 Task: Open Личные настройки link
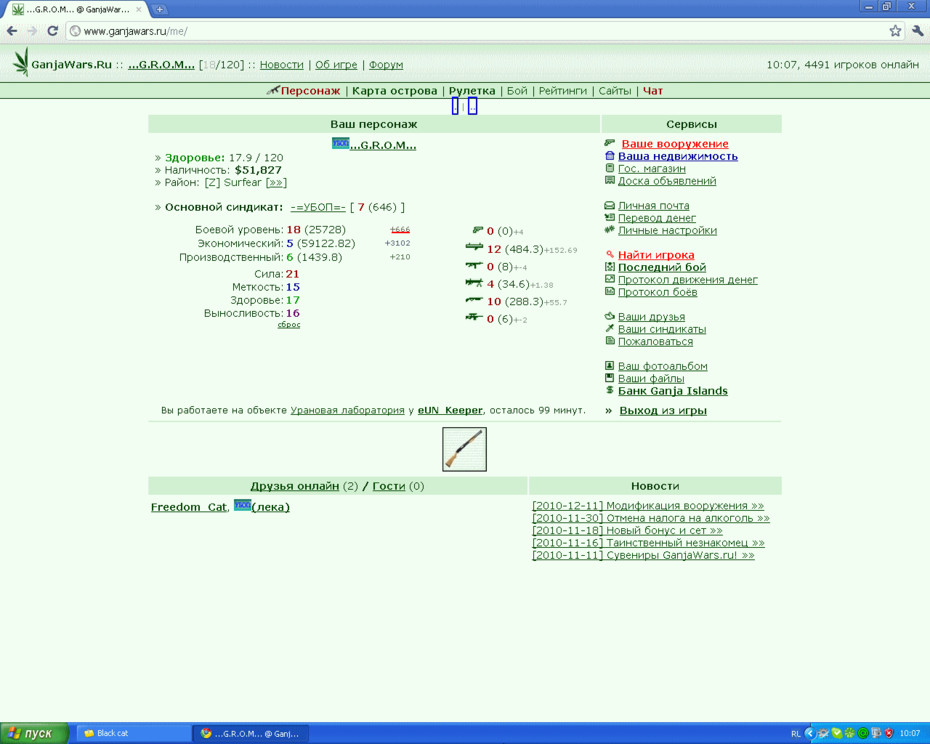[x=667, y=230]
